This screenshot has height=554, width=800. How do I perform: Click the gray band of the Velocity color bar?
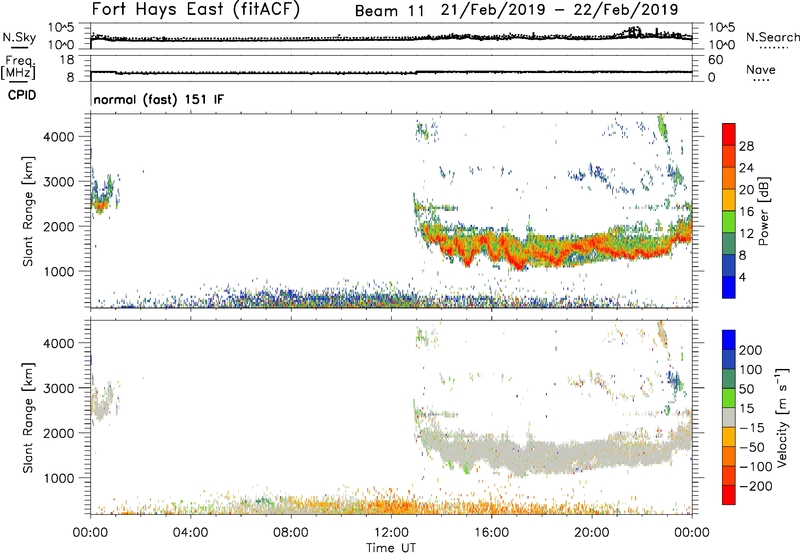click(x=729, y=418)
